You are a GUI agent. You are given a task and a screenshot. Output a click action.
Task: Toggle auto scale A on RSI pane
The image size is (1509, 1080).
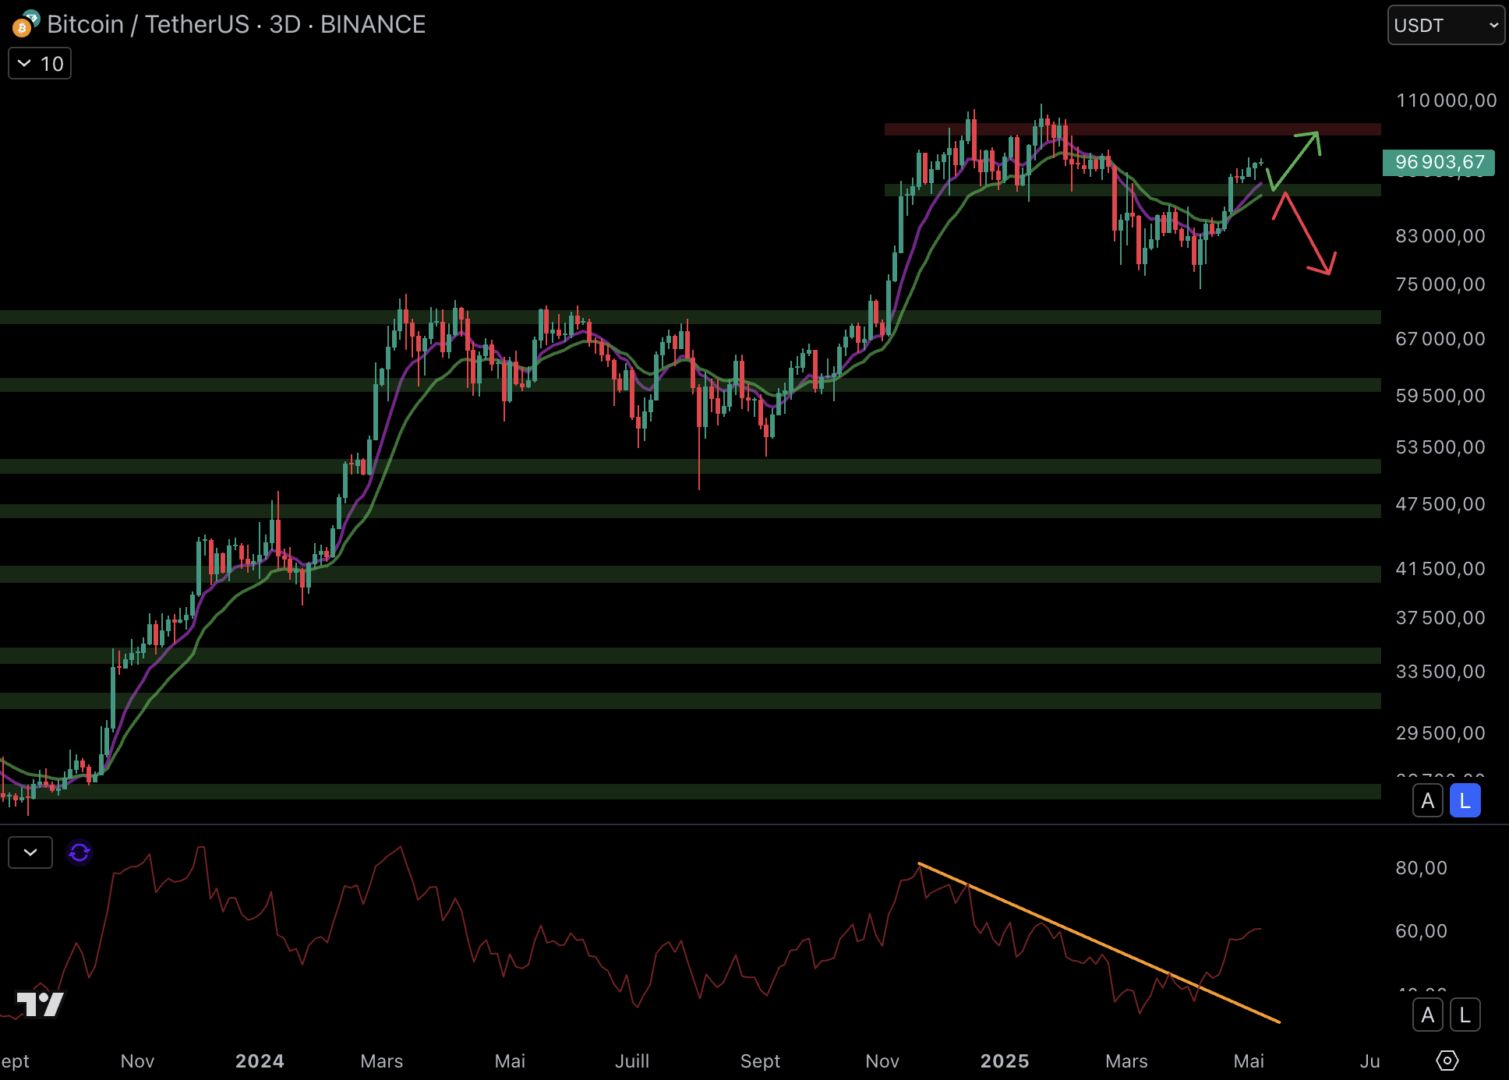(1428, 1015)
